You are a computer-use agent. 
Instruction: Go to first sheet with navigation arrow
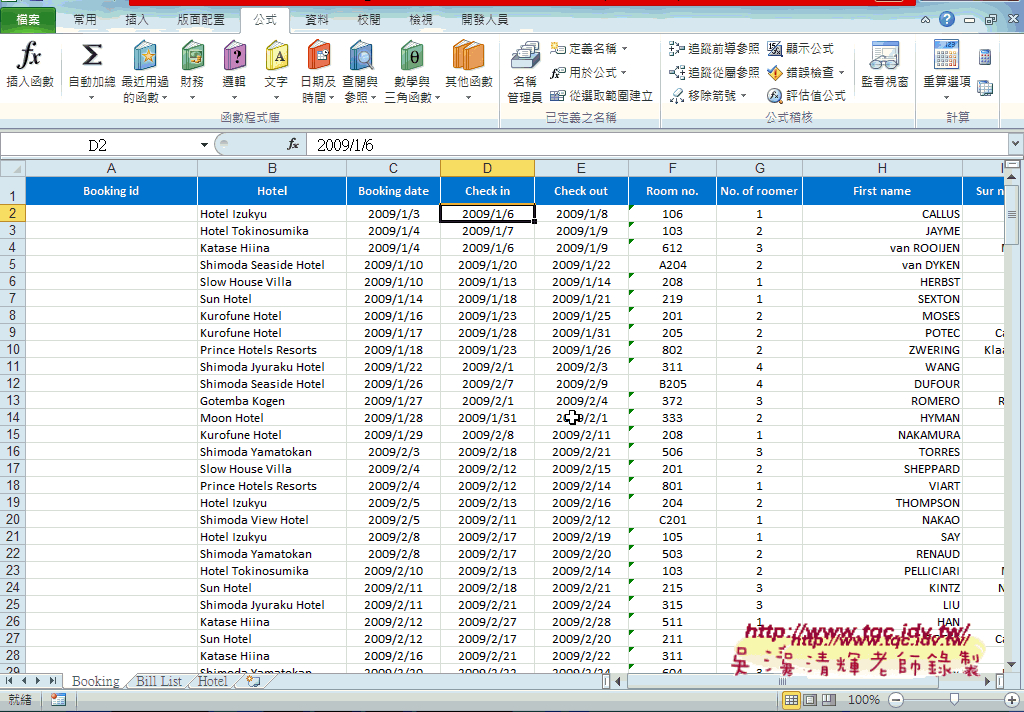(10, 681)
